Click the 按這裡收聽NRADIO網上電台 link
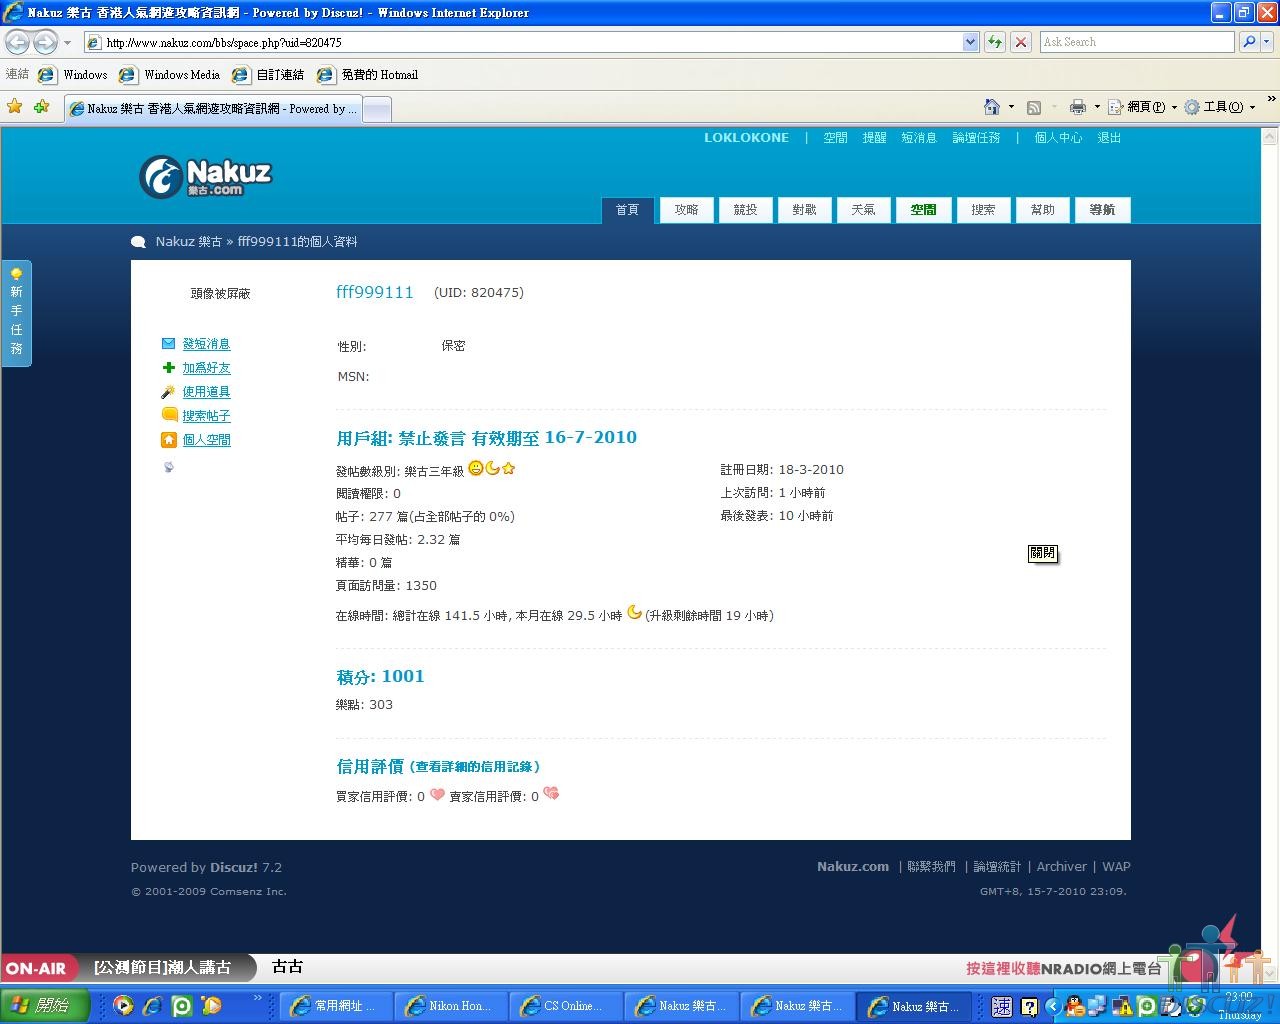 [x=1064, y=968]
